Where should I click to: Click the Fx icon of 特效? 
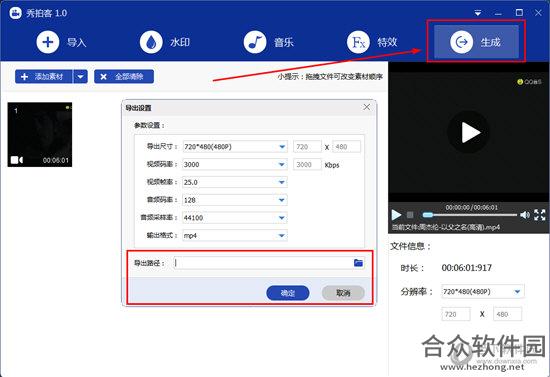pyautogui.click(x=358, y=42)
